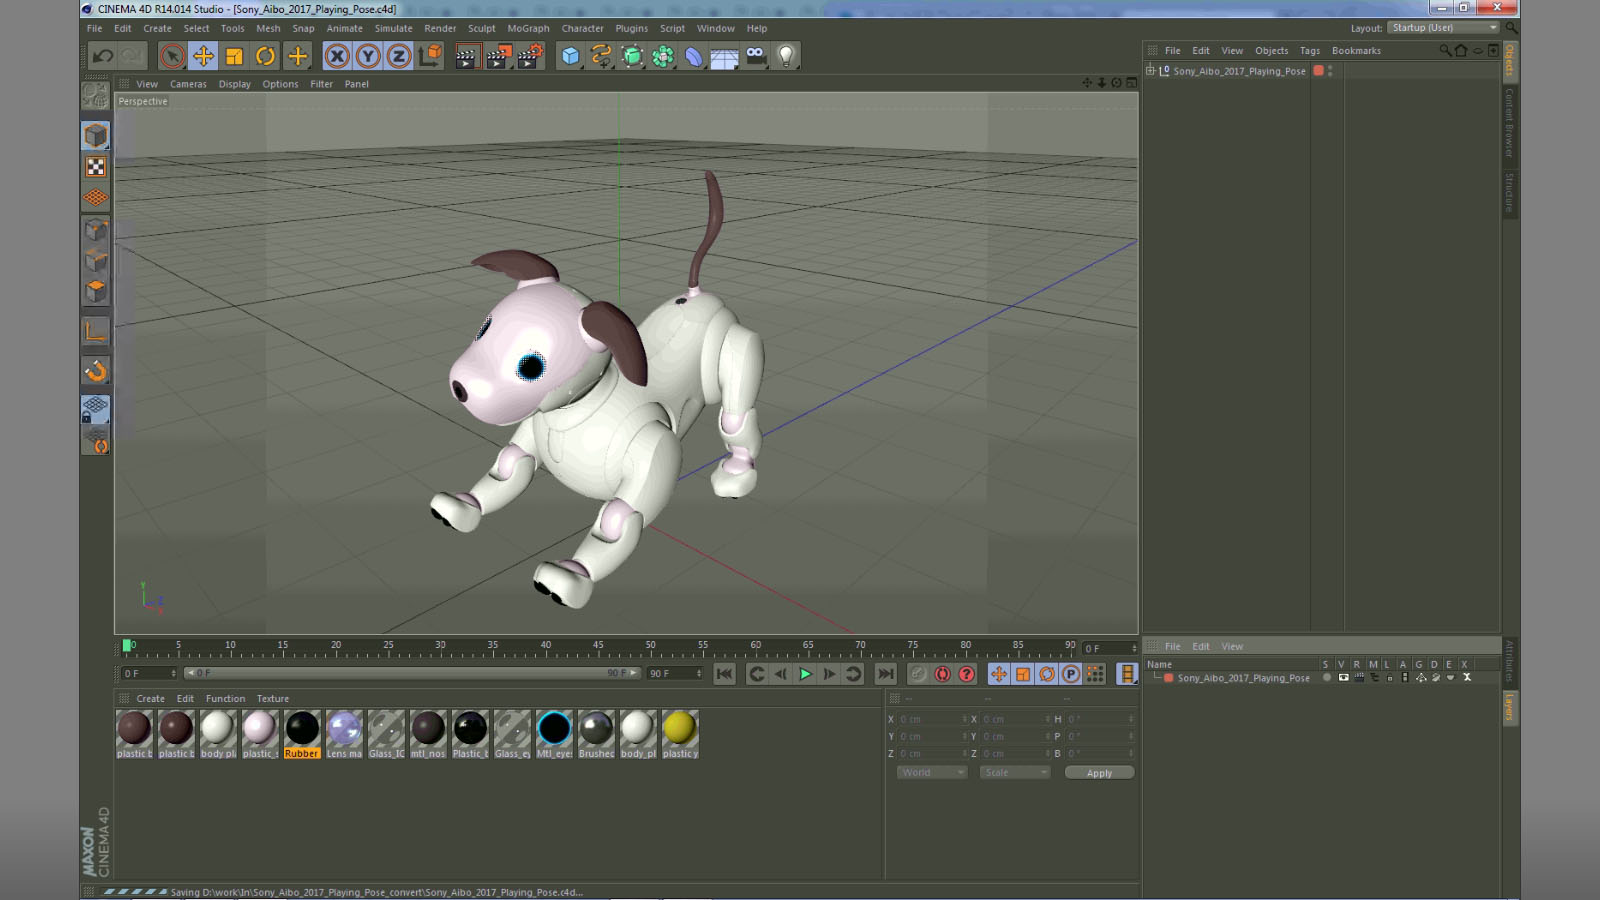Toggle position keyframe recording icon
The height and width of the screenshot is (900, 1600).
tap(999, 674)
